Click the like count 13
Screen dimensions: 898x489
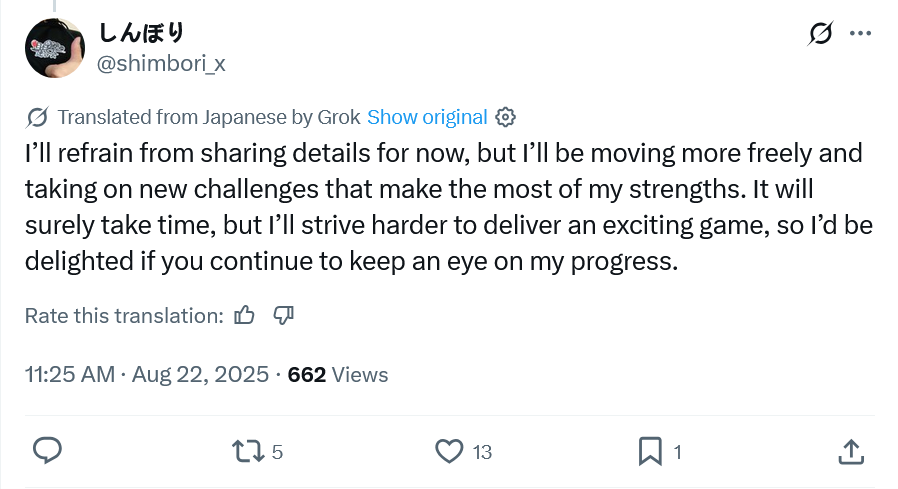coord(482,452)
